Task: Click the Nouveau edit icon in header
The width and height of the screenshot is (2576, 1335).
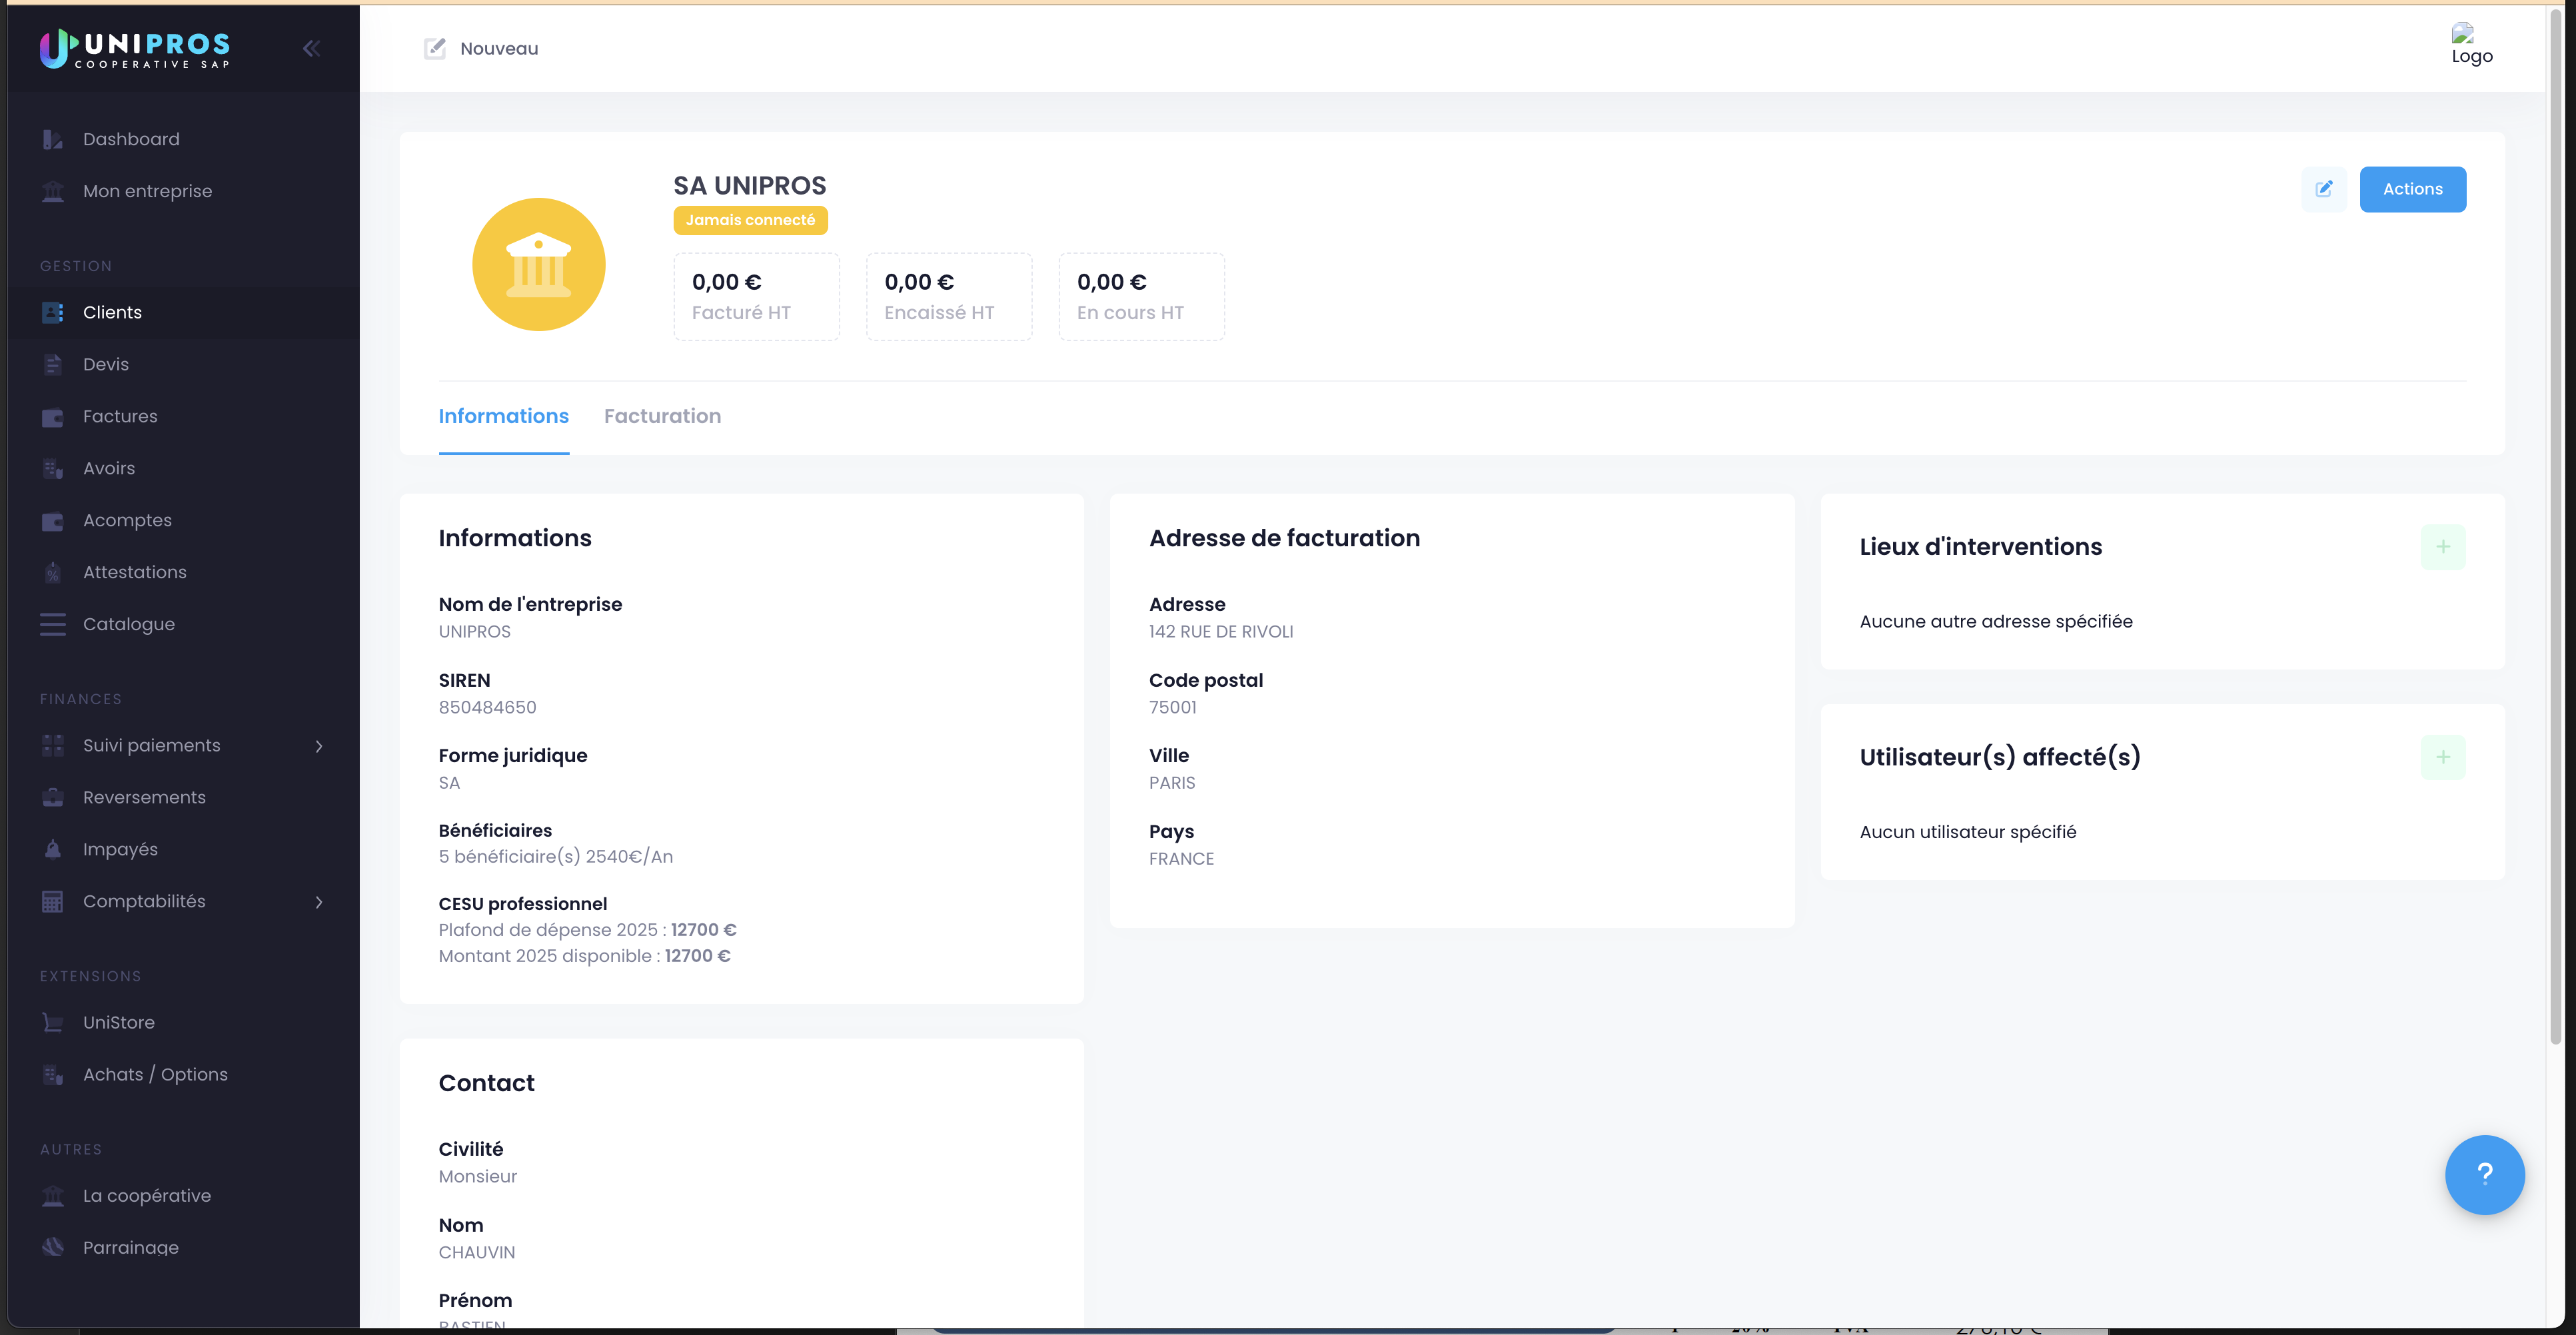Action: click(x=435, y=48)
